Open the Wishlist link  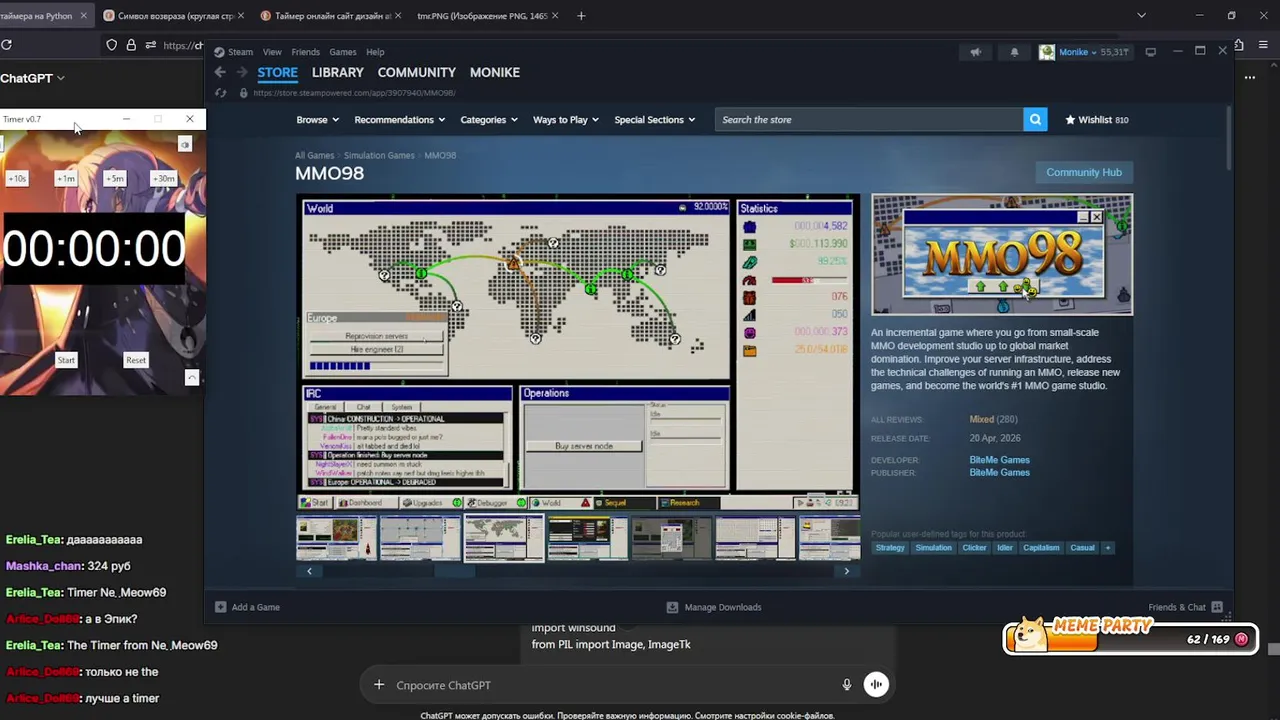click(1097, 120)
